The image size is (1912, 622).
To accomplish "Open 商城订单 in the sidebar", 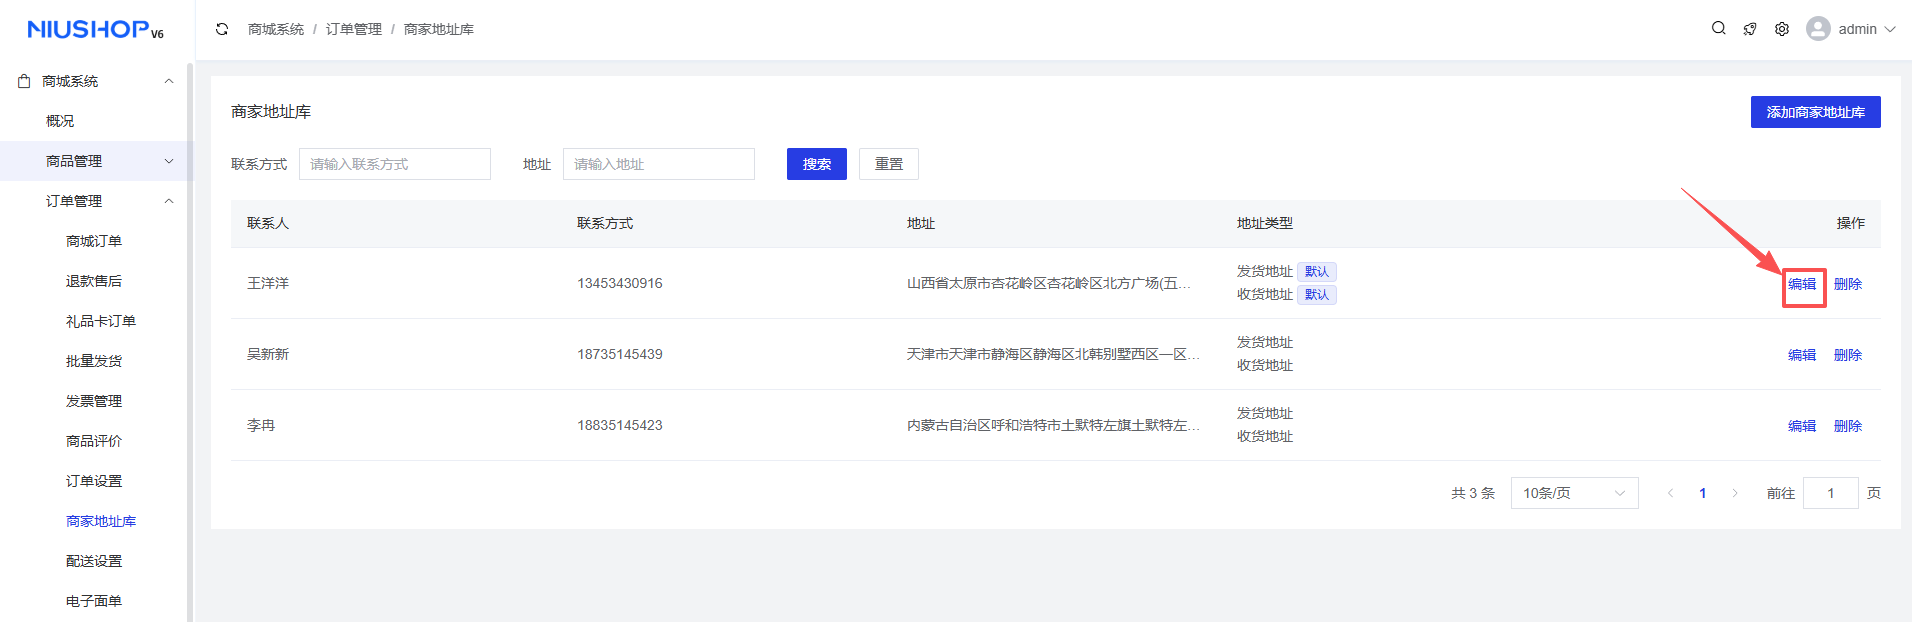I will (x=94, y=241).
